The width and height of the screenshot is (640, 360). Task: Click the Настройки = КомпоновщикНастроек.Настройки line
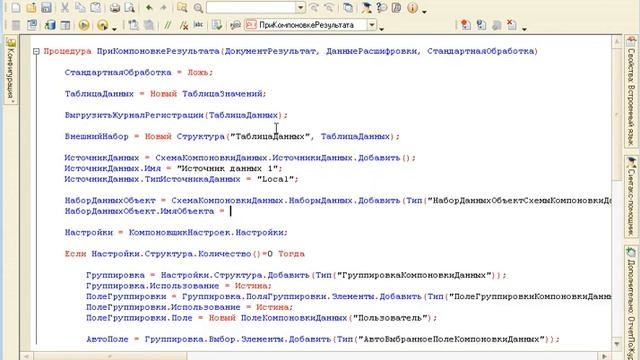click(176, 233)
